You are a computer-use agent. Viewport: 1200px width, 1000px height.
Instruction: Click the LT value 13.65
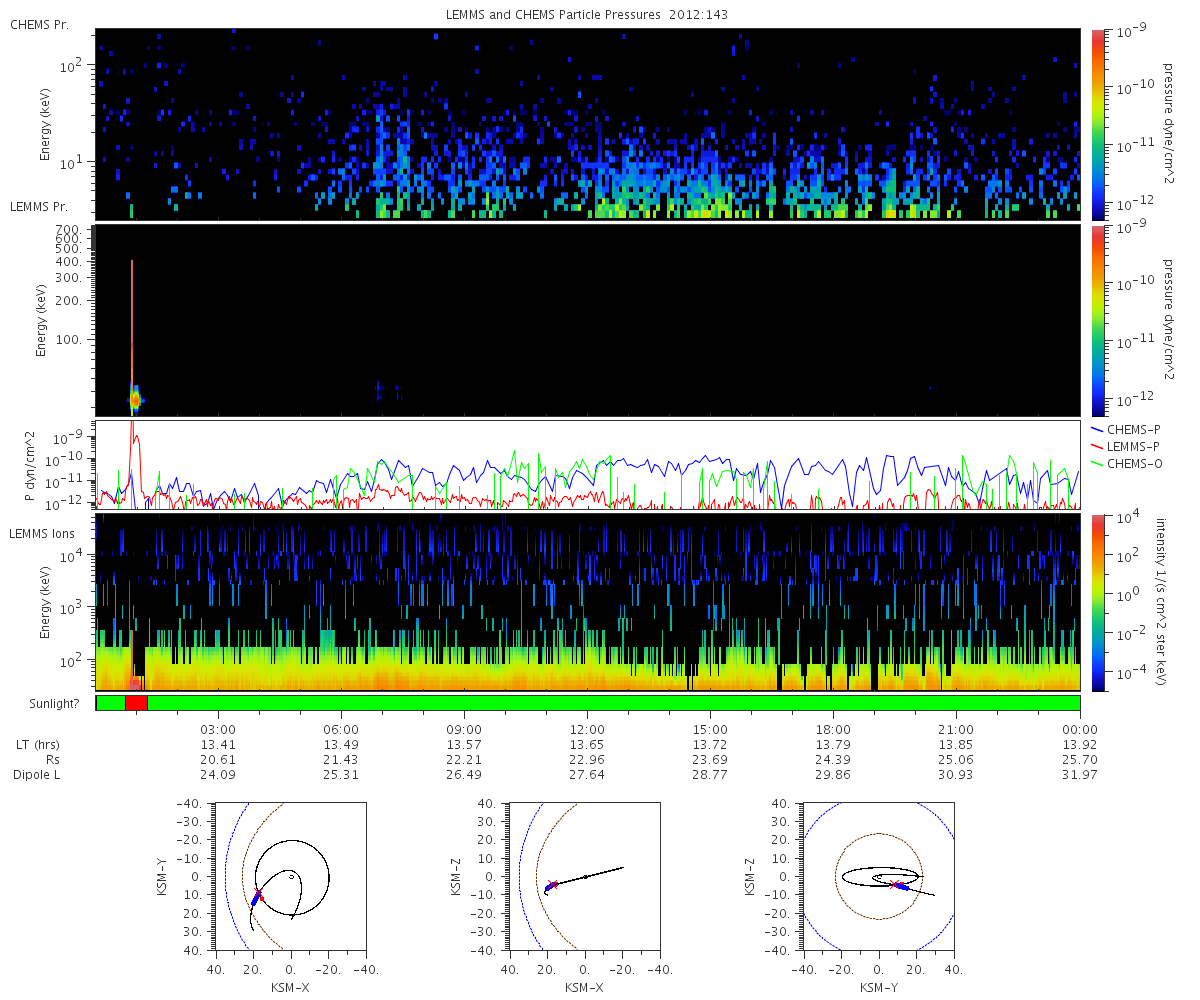pos(587,745)
